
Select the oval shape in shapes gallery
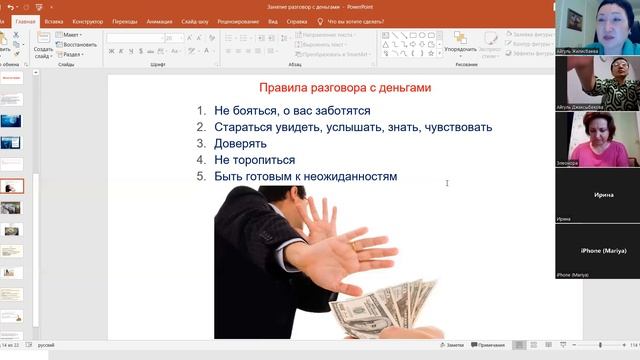(x=422, y=36)
